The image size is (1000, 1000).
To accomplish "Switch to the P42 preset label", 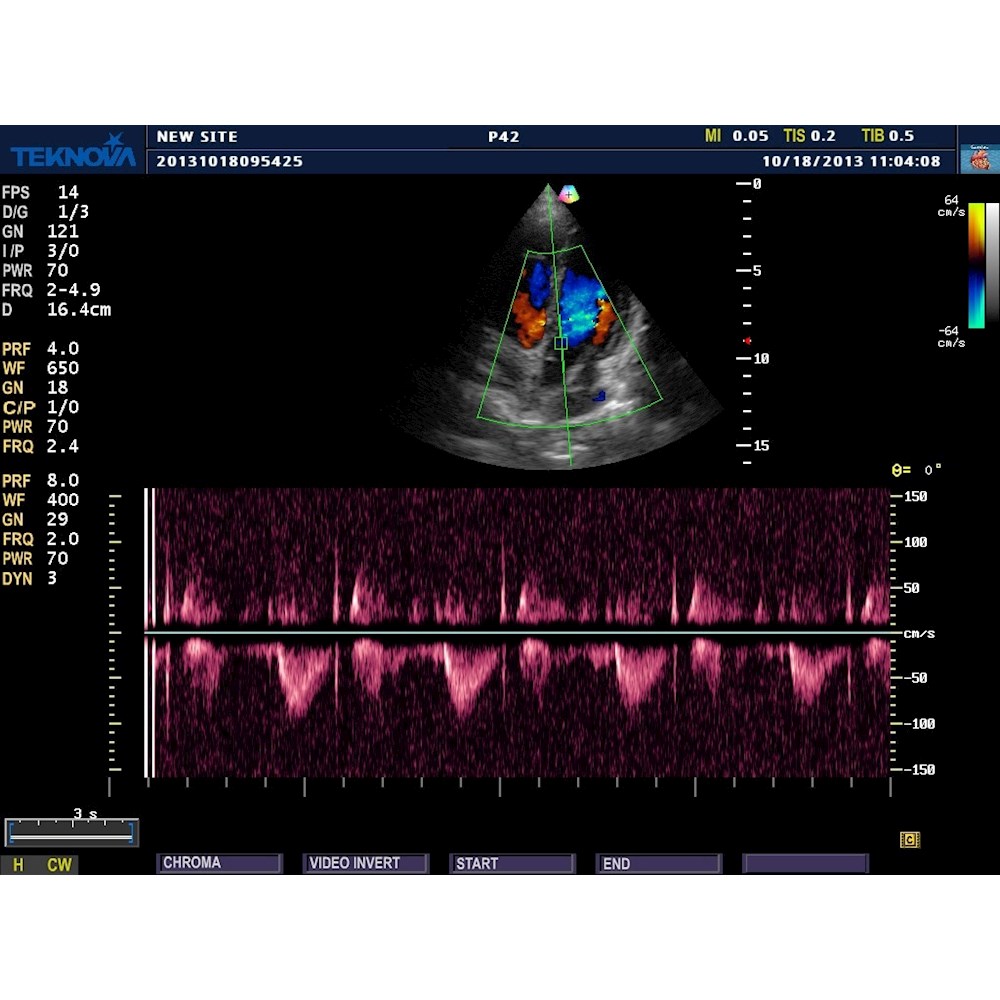I will 504,135.
